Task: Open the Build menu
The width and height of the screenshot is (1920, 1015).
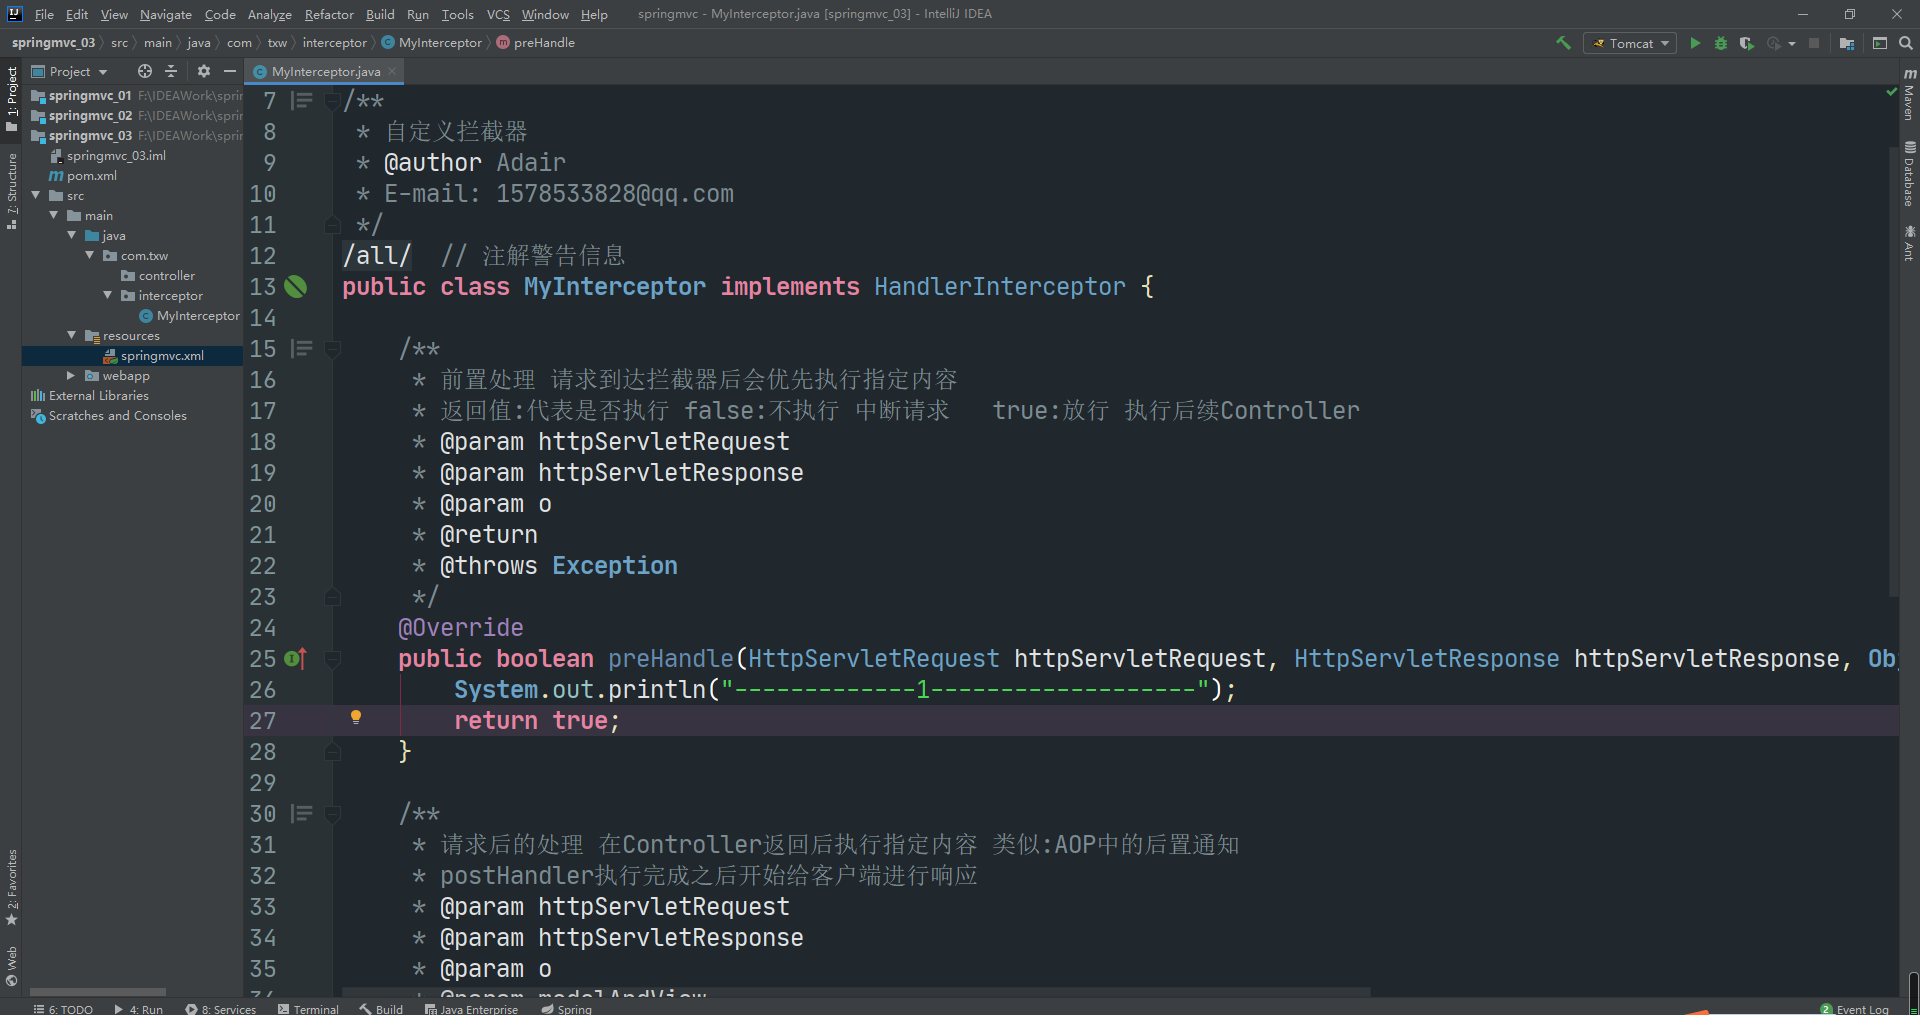Action: [380, 14]
